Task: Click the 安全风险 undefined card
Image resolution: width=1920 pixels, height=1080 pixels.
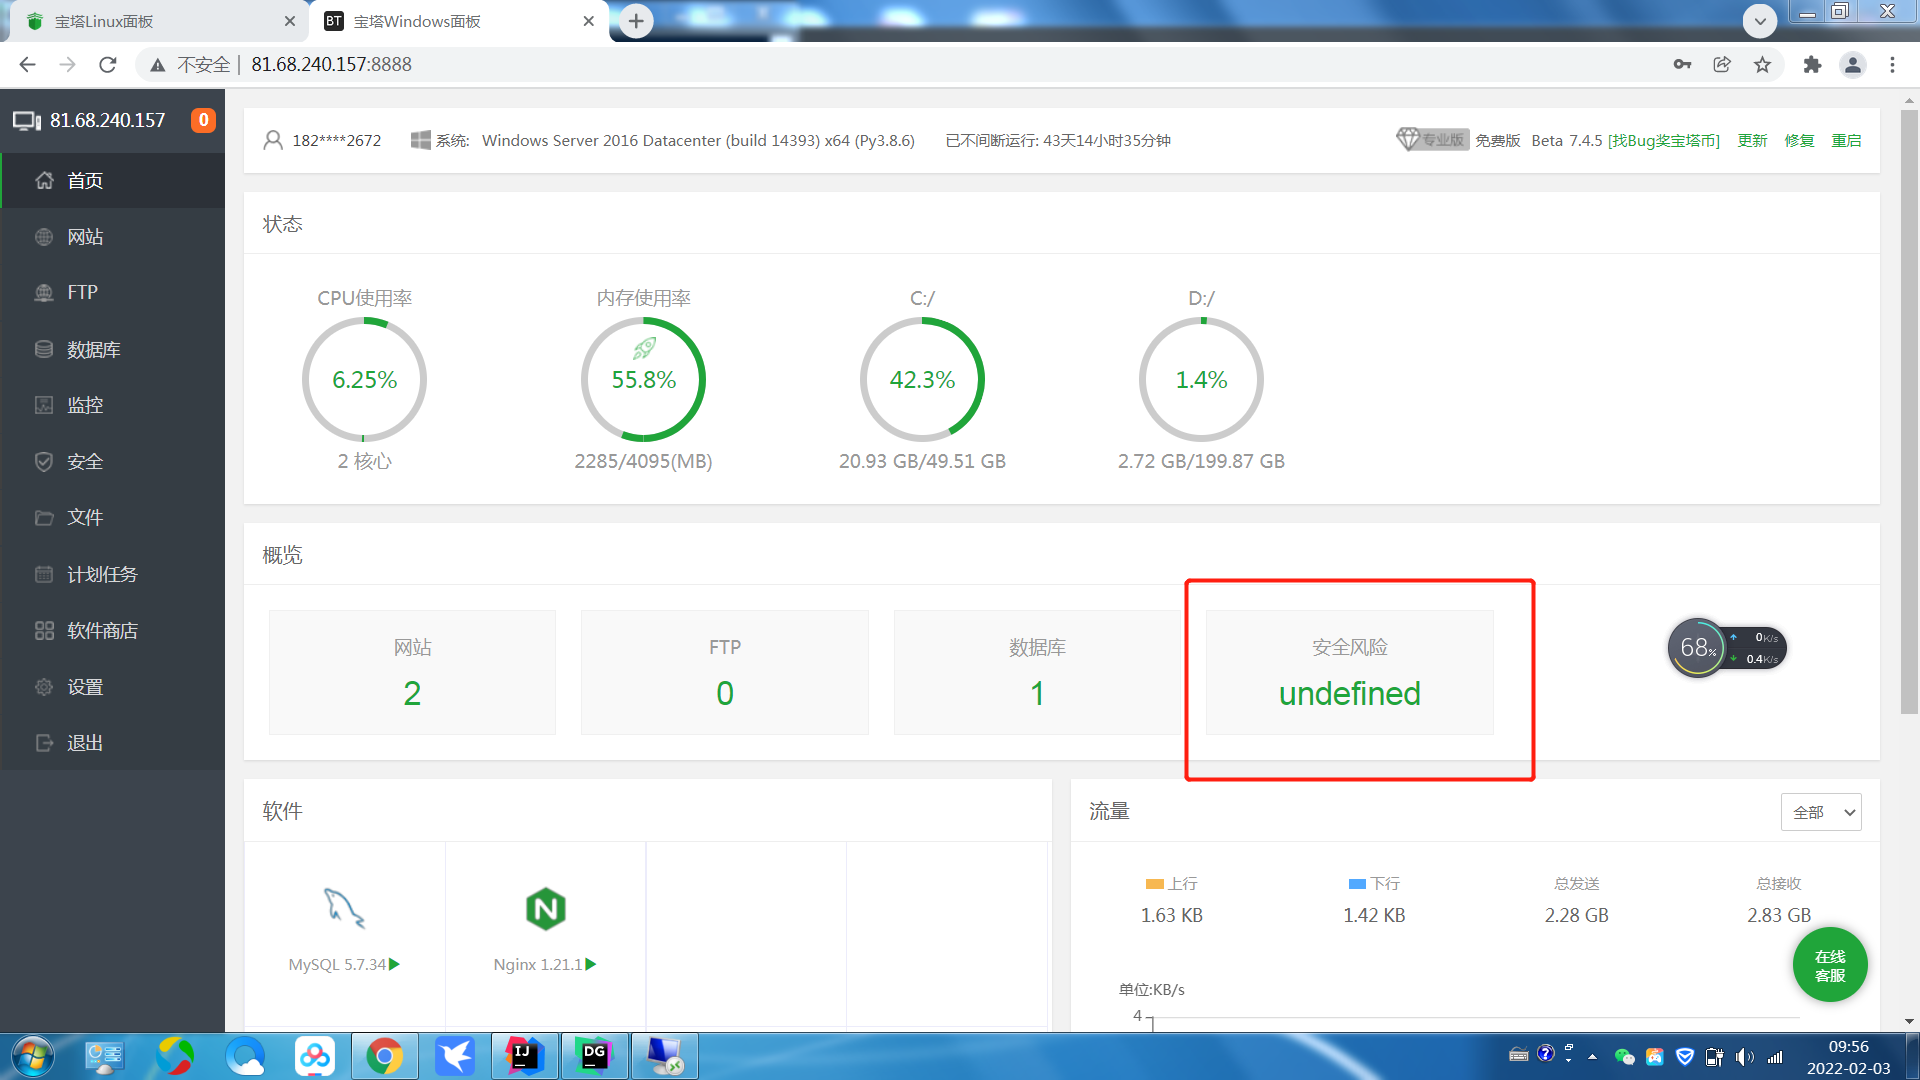Action: (x=1350, y=672)
